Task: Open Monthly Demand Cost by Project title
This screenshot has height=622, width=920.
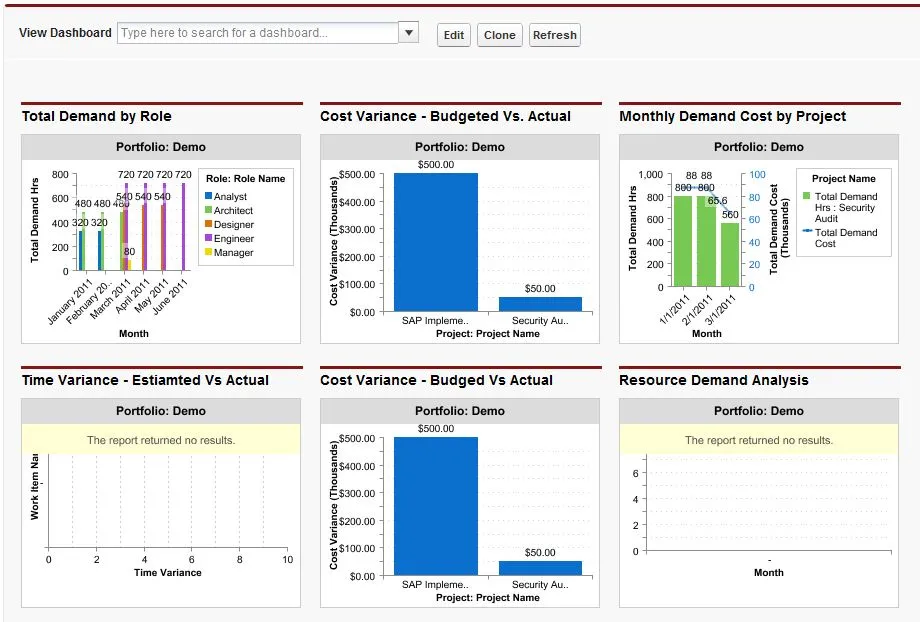Action: point(733,116)
